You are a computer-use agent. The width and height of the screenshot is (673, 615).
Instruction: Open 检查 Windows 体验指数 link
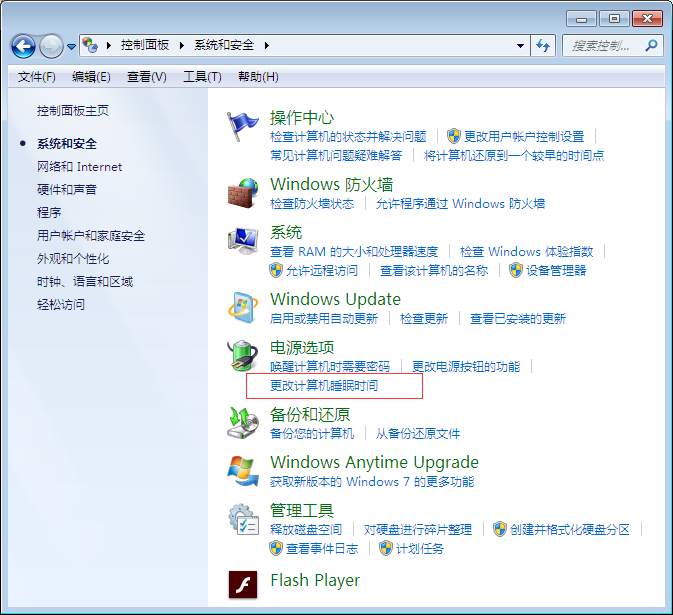click(526, 251)
